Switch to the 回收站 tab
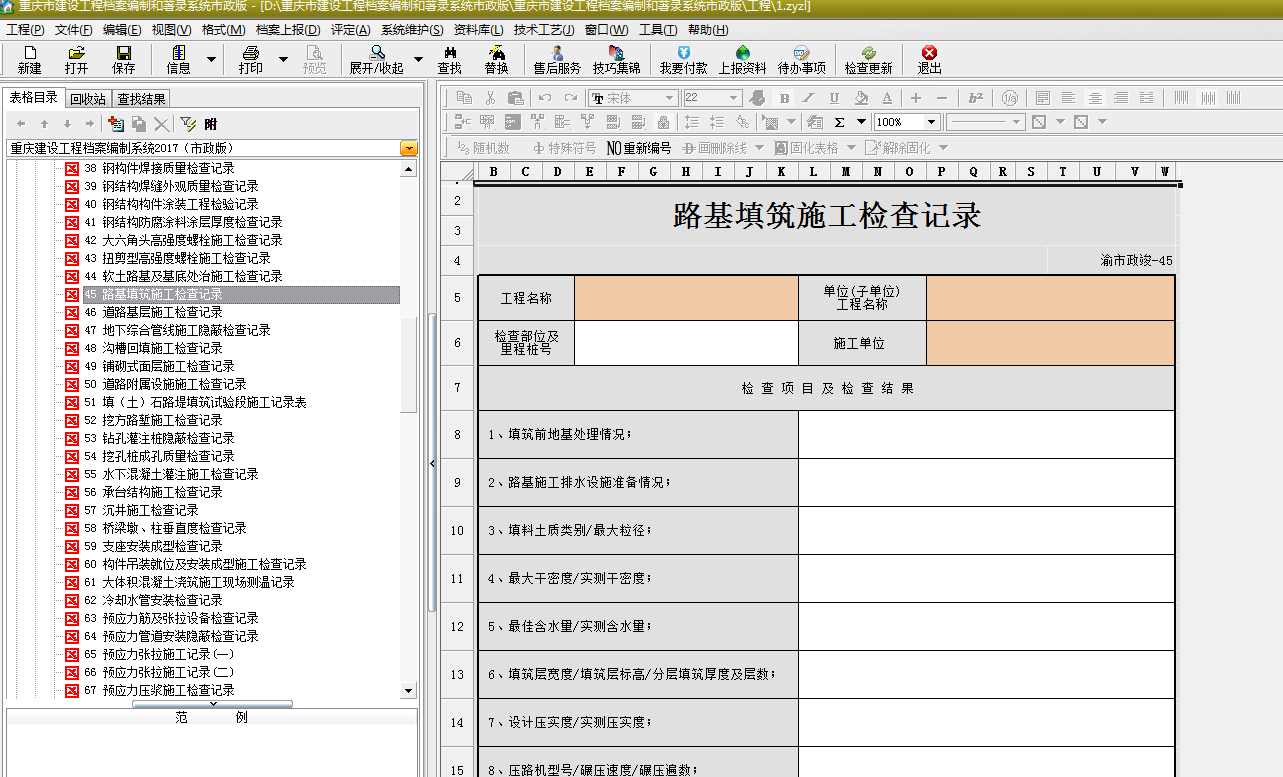This screenshot has width=1283, height=777. (x=88, y=99)
